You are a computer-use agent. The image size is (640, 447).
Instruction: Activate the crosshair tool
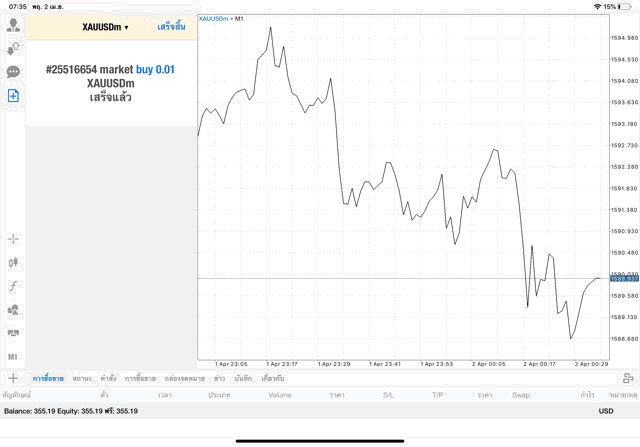[13, 239]
